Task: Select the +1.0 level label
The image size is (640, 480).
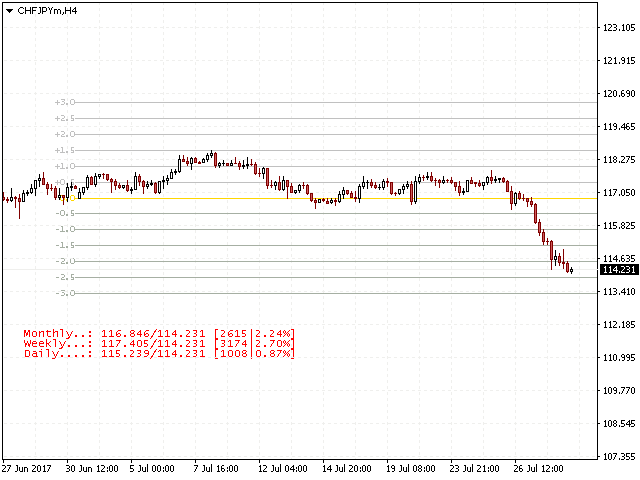Action: click(x=66, y=166)
